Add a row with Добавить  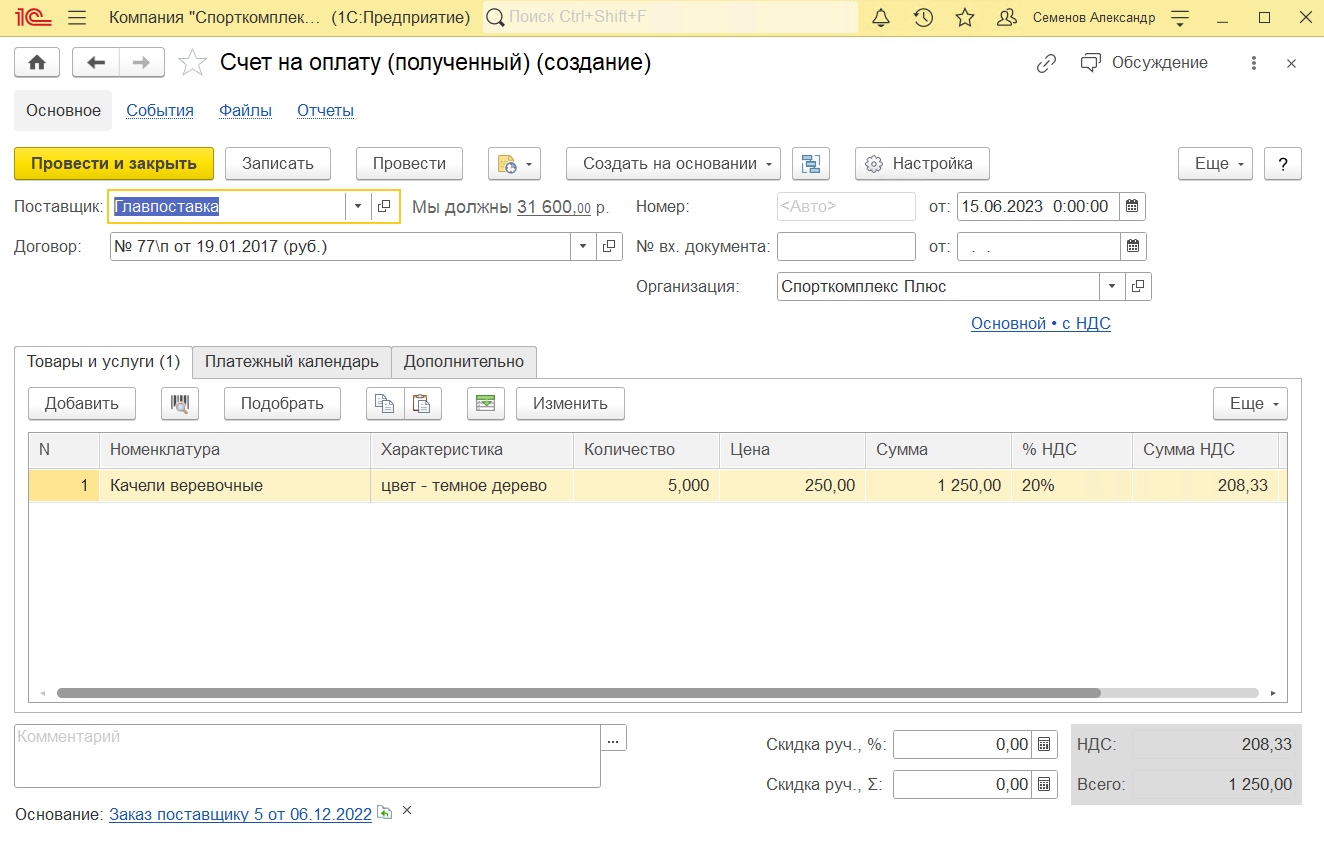(x=82, y=404)
